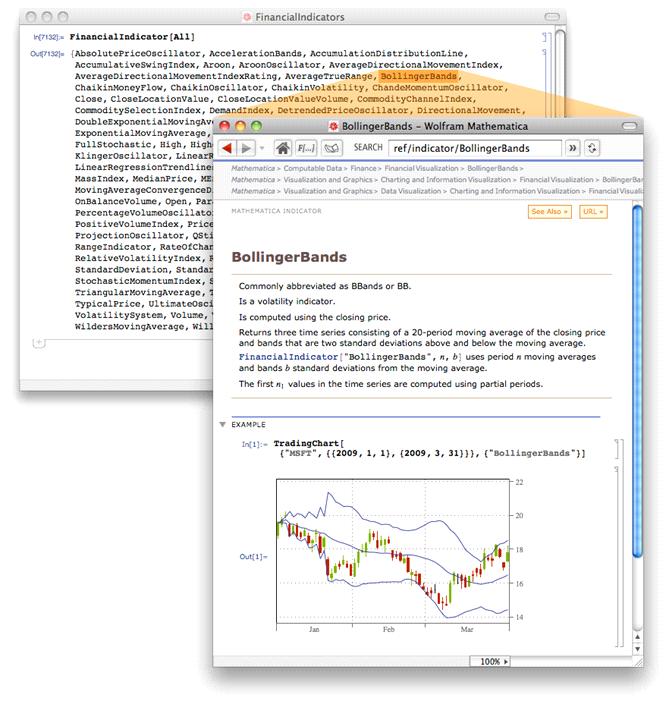Collapse the EXAMPLE section triangle
Screen dimensions: 666x701
click(223, 424)
